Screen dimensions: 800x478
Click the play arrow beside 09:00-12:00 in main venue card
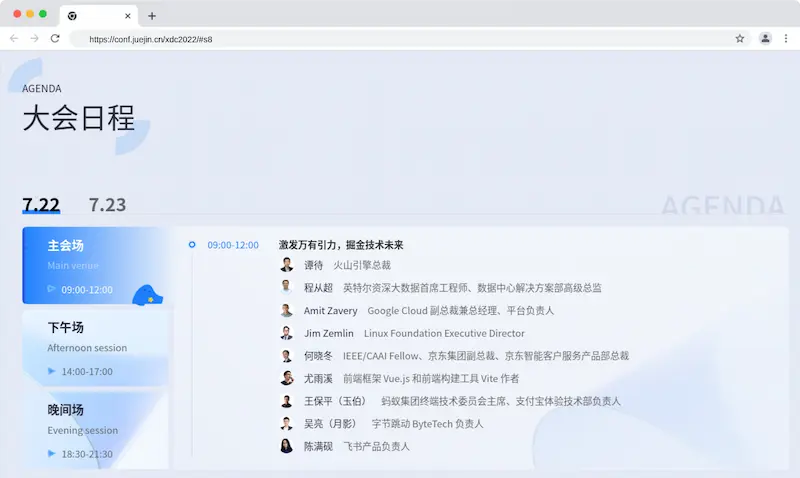(52, 289)
